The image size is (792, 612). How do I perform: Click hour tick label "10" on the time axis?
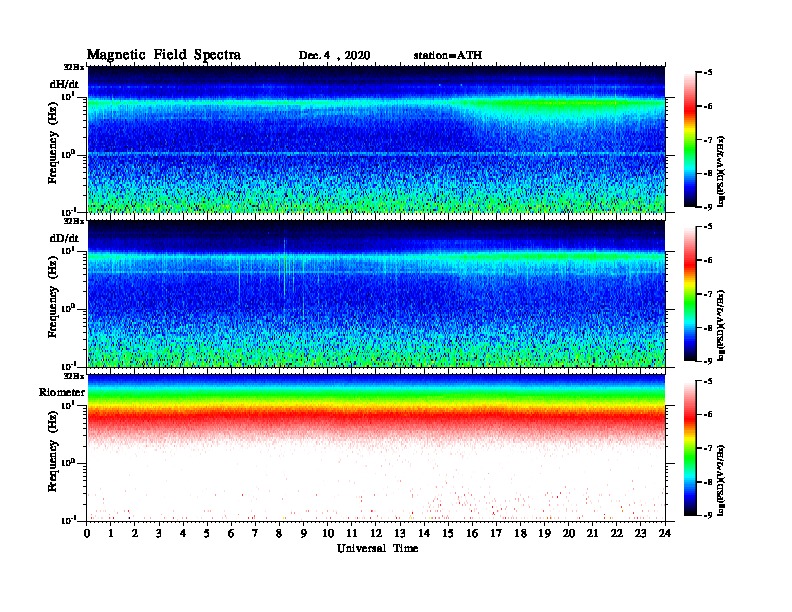click(328, 533)
